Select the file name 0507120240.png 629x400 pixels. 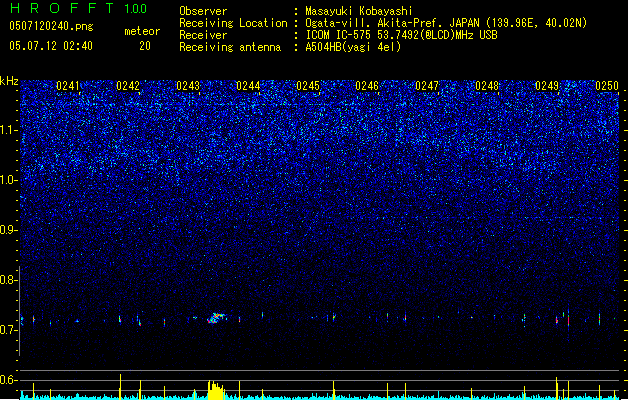51,26
